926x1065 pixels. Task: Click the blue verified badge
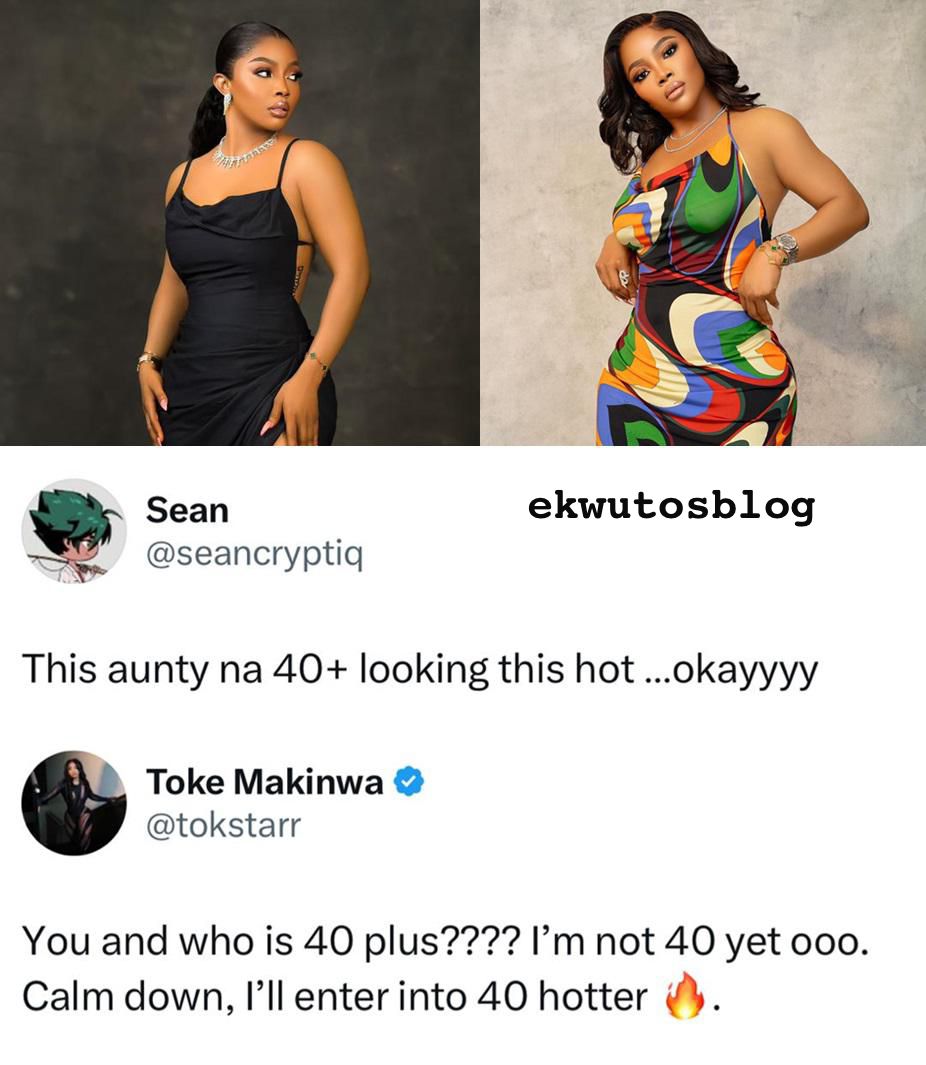409,781
